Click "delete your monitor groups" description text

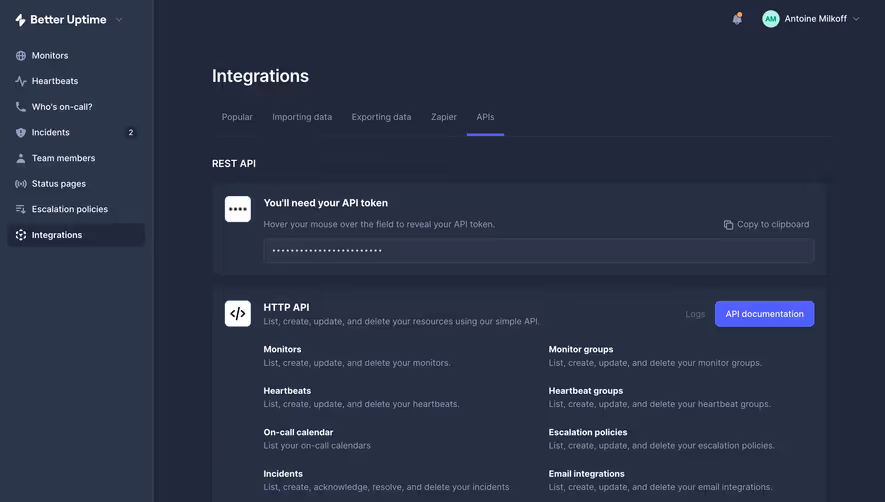click(x=706, y=363)
